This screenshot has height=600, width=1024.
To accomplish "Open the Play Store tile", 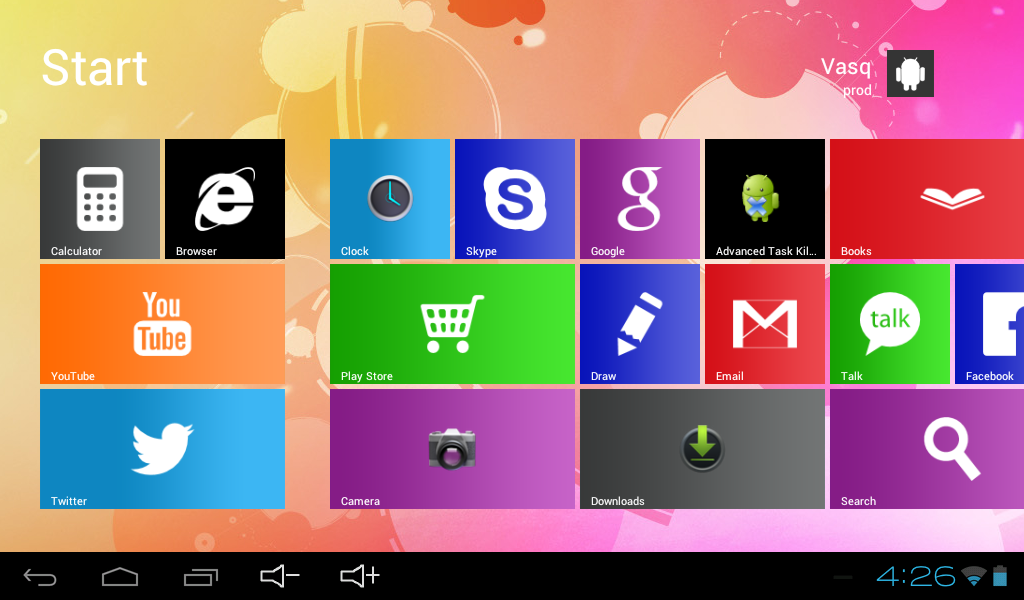I will point(452,324).
